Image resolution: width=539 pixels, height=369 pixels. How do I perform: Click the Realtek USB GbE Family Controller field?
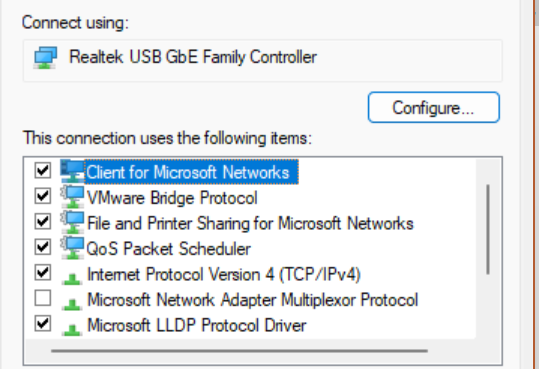pos(263,61)
